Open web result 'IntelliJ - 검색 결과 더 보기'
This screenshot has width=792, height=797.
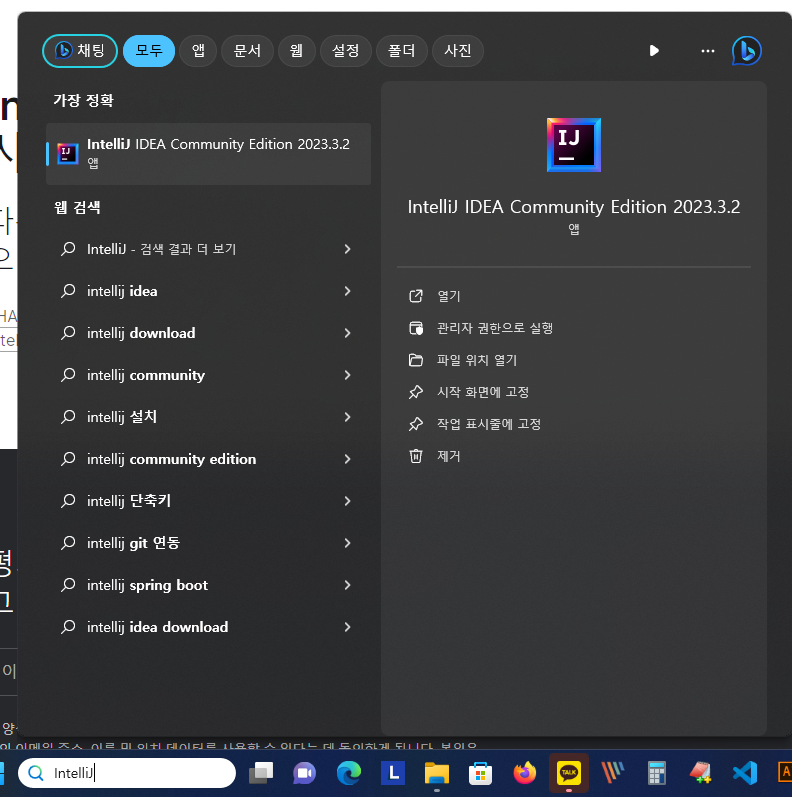point(208,249)
